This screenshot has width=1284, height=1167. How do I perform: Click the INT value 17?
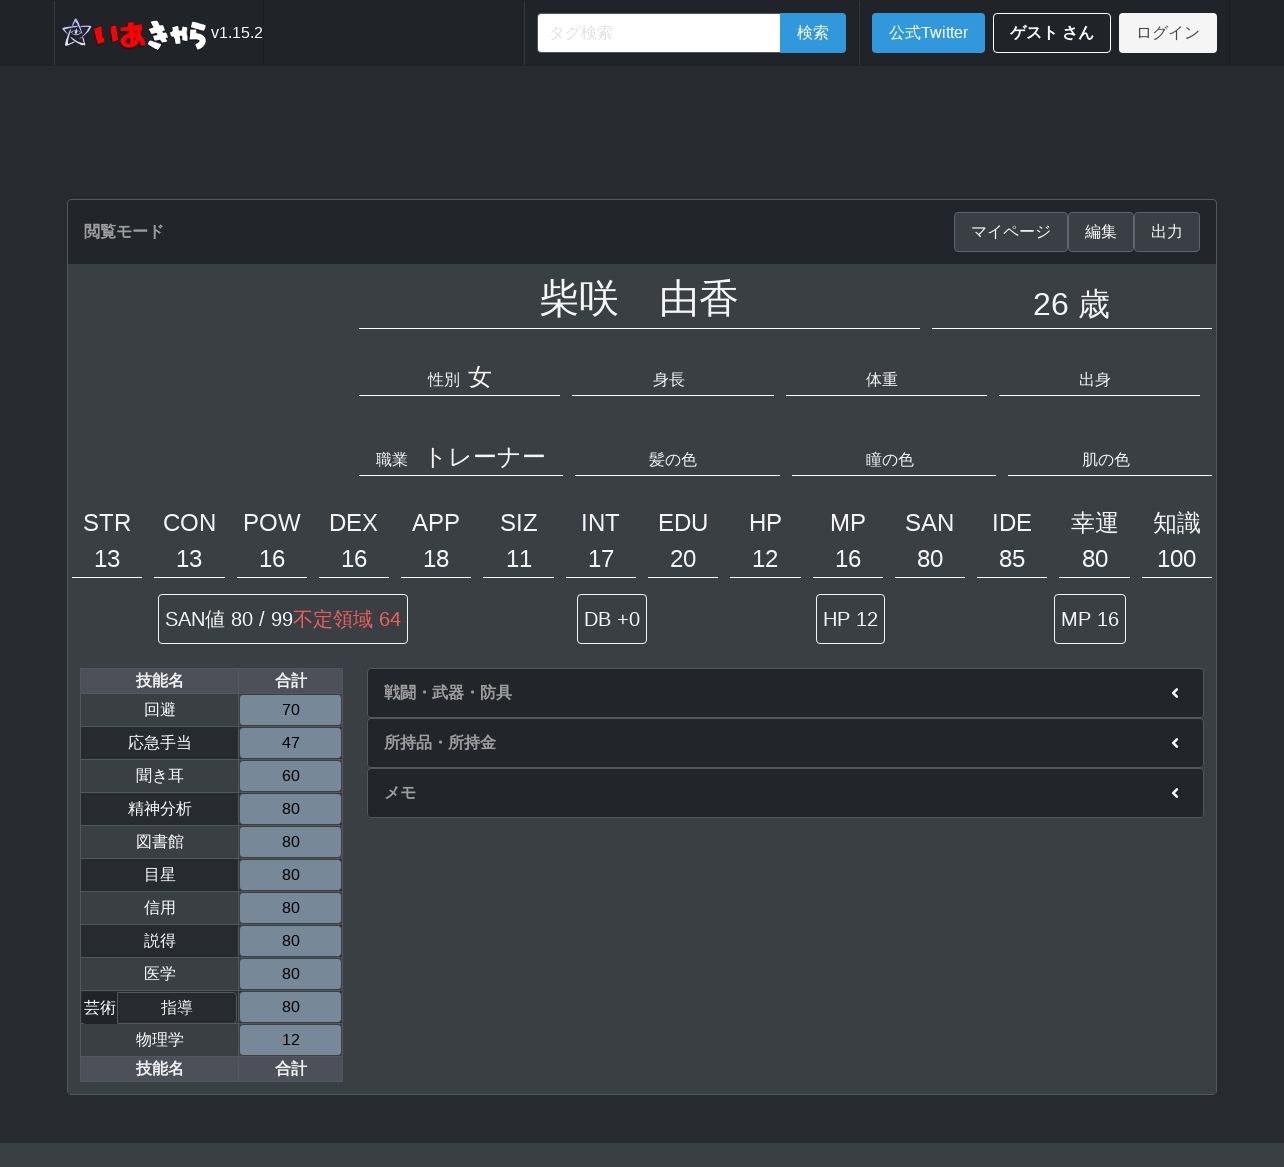pos(601,559)
